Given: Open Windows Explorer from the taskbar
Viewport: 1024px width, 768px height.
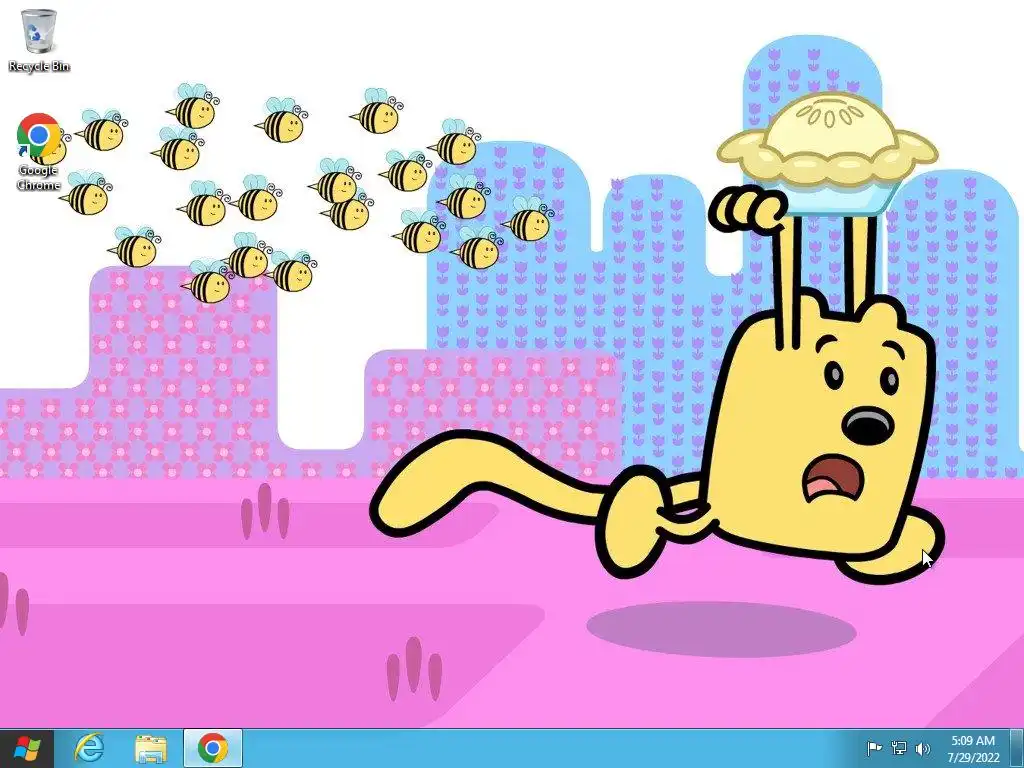Looking at the screenshot, I should pyautogui.click(x=151, y=748).
